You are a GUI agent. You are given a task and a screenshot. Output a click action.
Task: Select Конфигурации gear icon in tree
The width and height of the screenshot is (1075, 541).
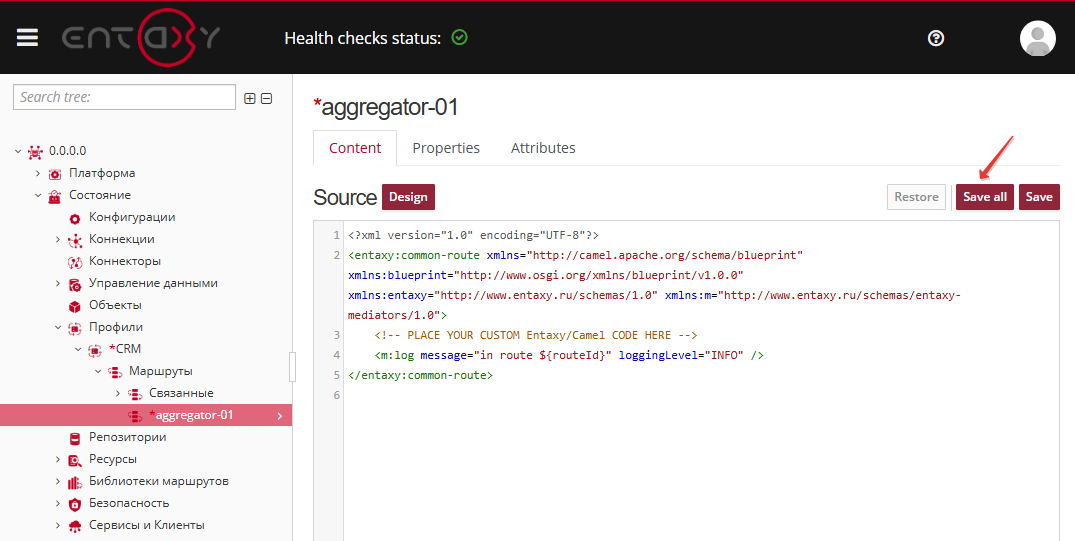point(75,218)
